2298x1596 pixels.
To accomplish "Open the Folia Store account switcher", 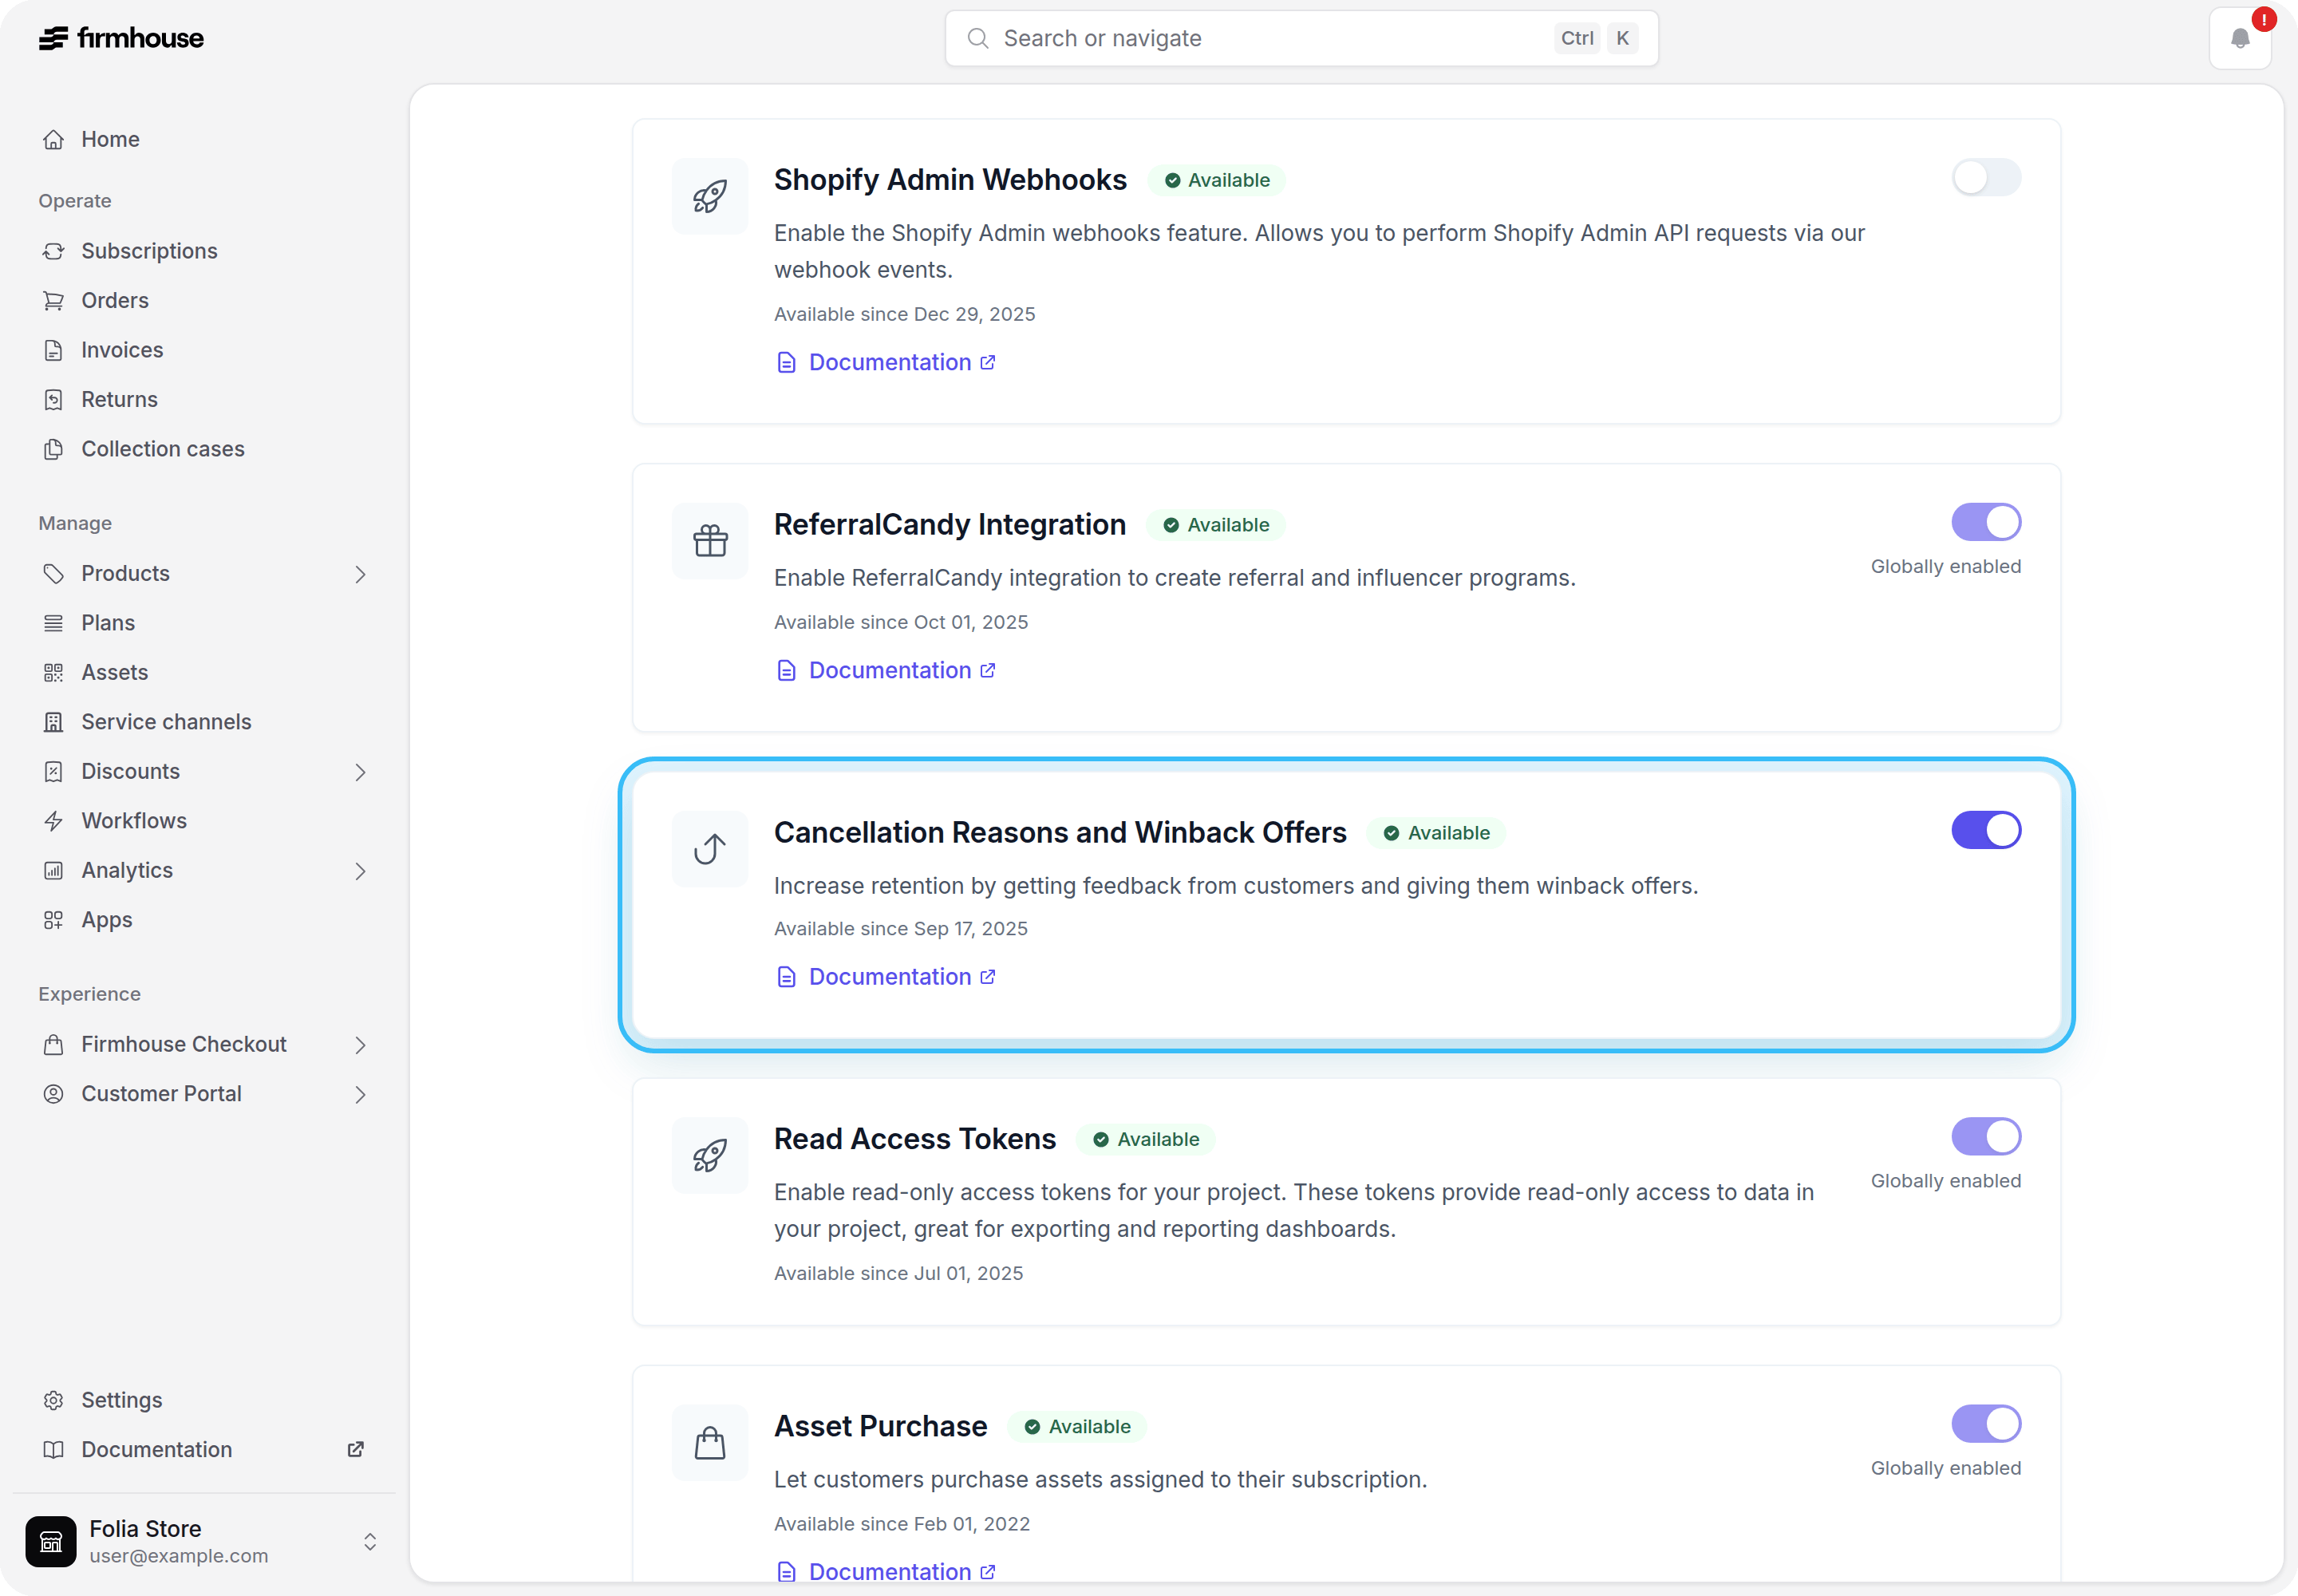I will 370,1541.
